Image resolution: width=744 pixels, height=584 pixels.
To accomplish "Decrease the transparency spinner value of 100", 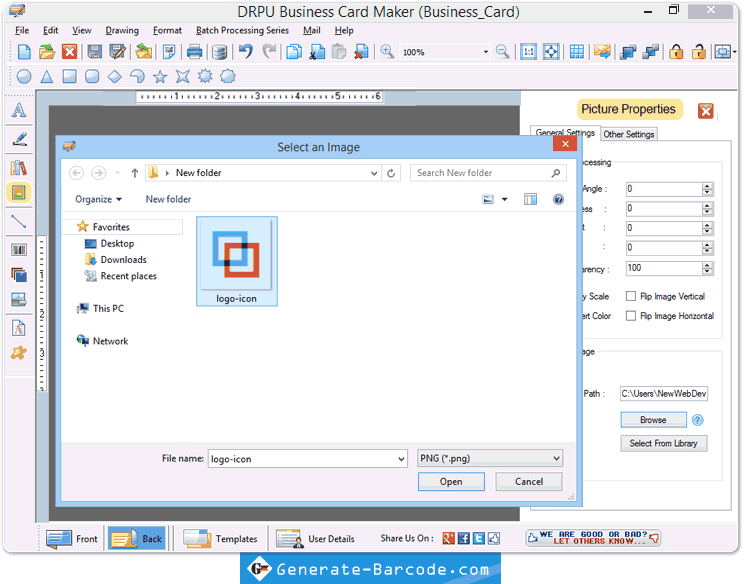I will coord(707,271).
